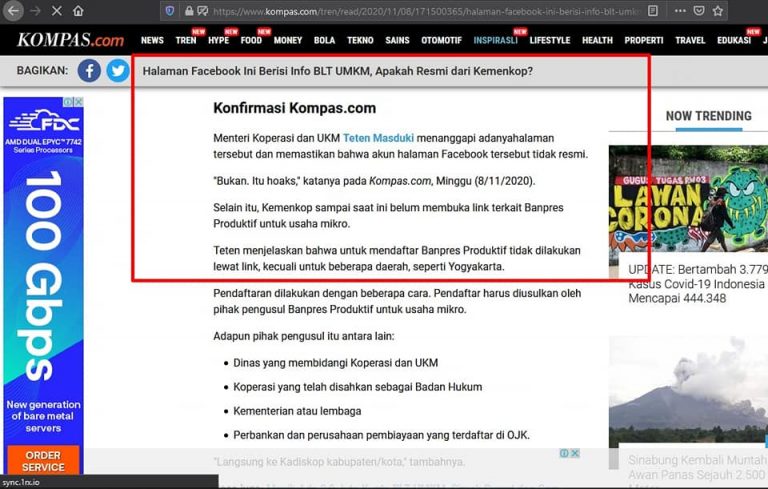Screen dimensions: 768x489
Task: Open AdChoices info on bottom banner
Action: coord(564,453)
